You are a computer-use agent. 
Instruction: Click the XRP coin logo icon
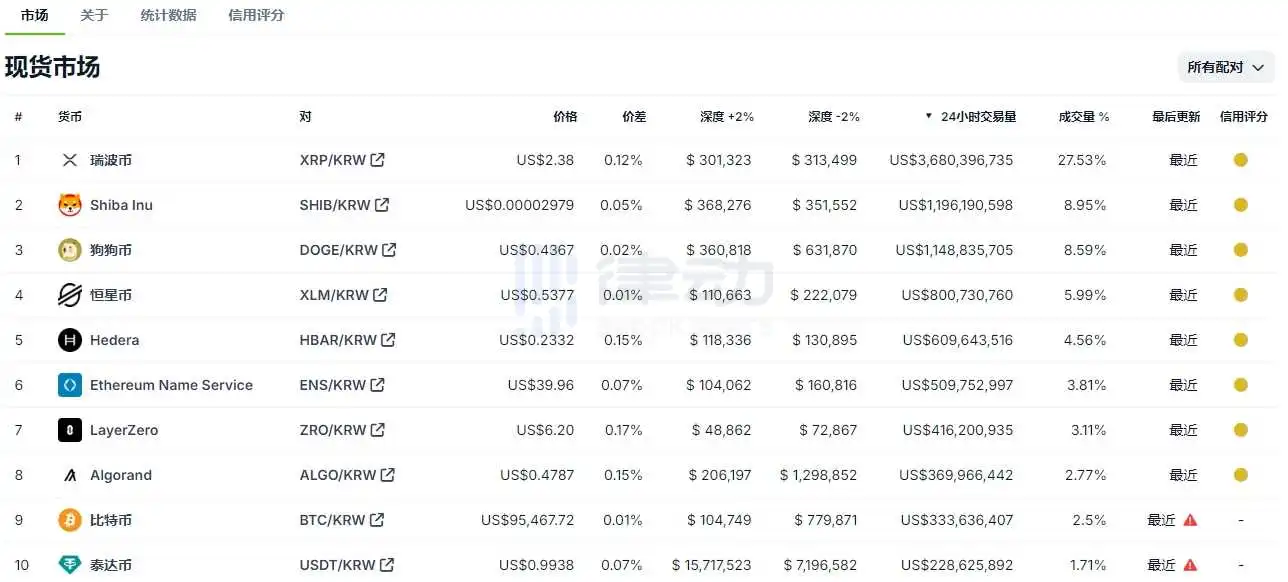coord(70,160)
